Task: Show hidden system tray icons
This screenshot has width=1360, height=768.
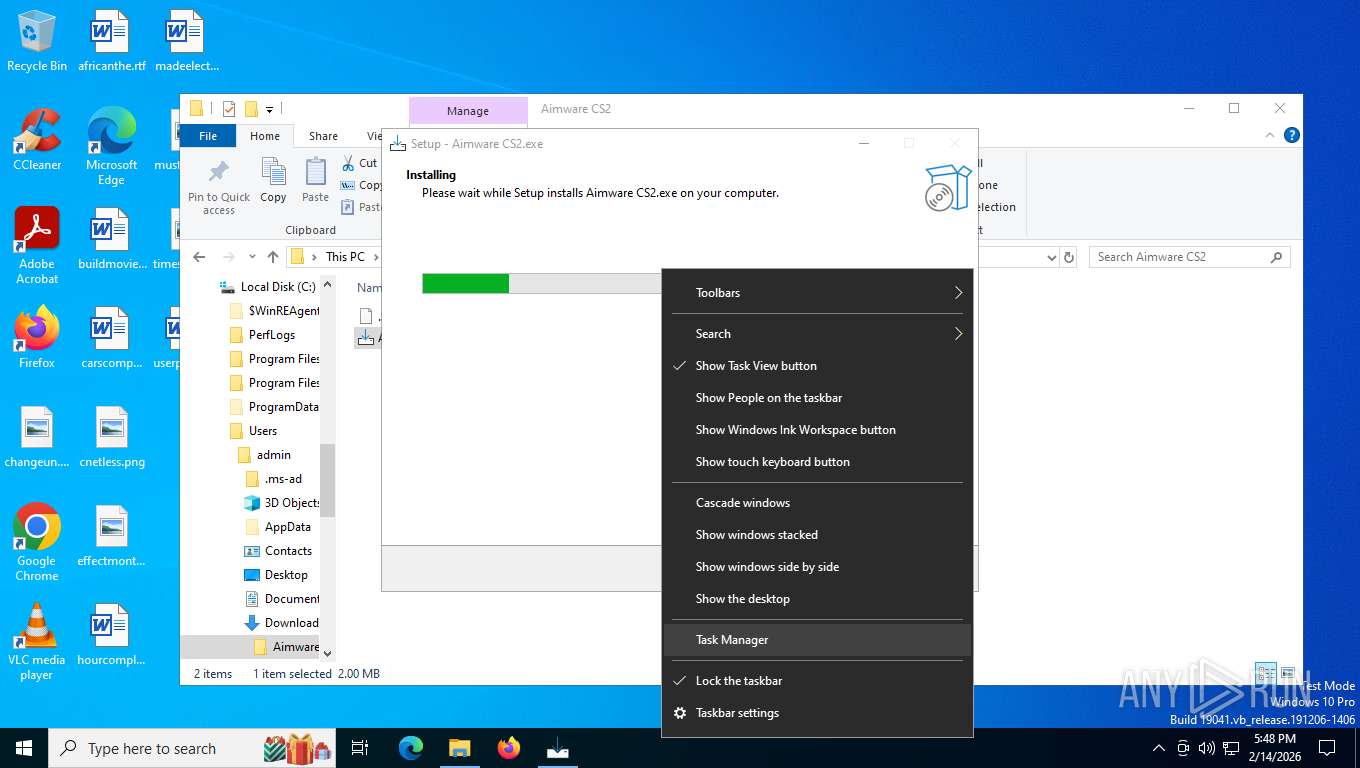Action: pos(1159,748)
